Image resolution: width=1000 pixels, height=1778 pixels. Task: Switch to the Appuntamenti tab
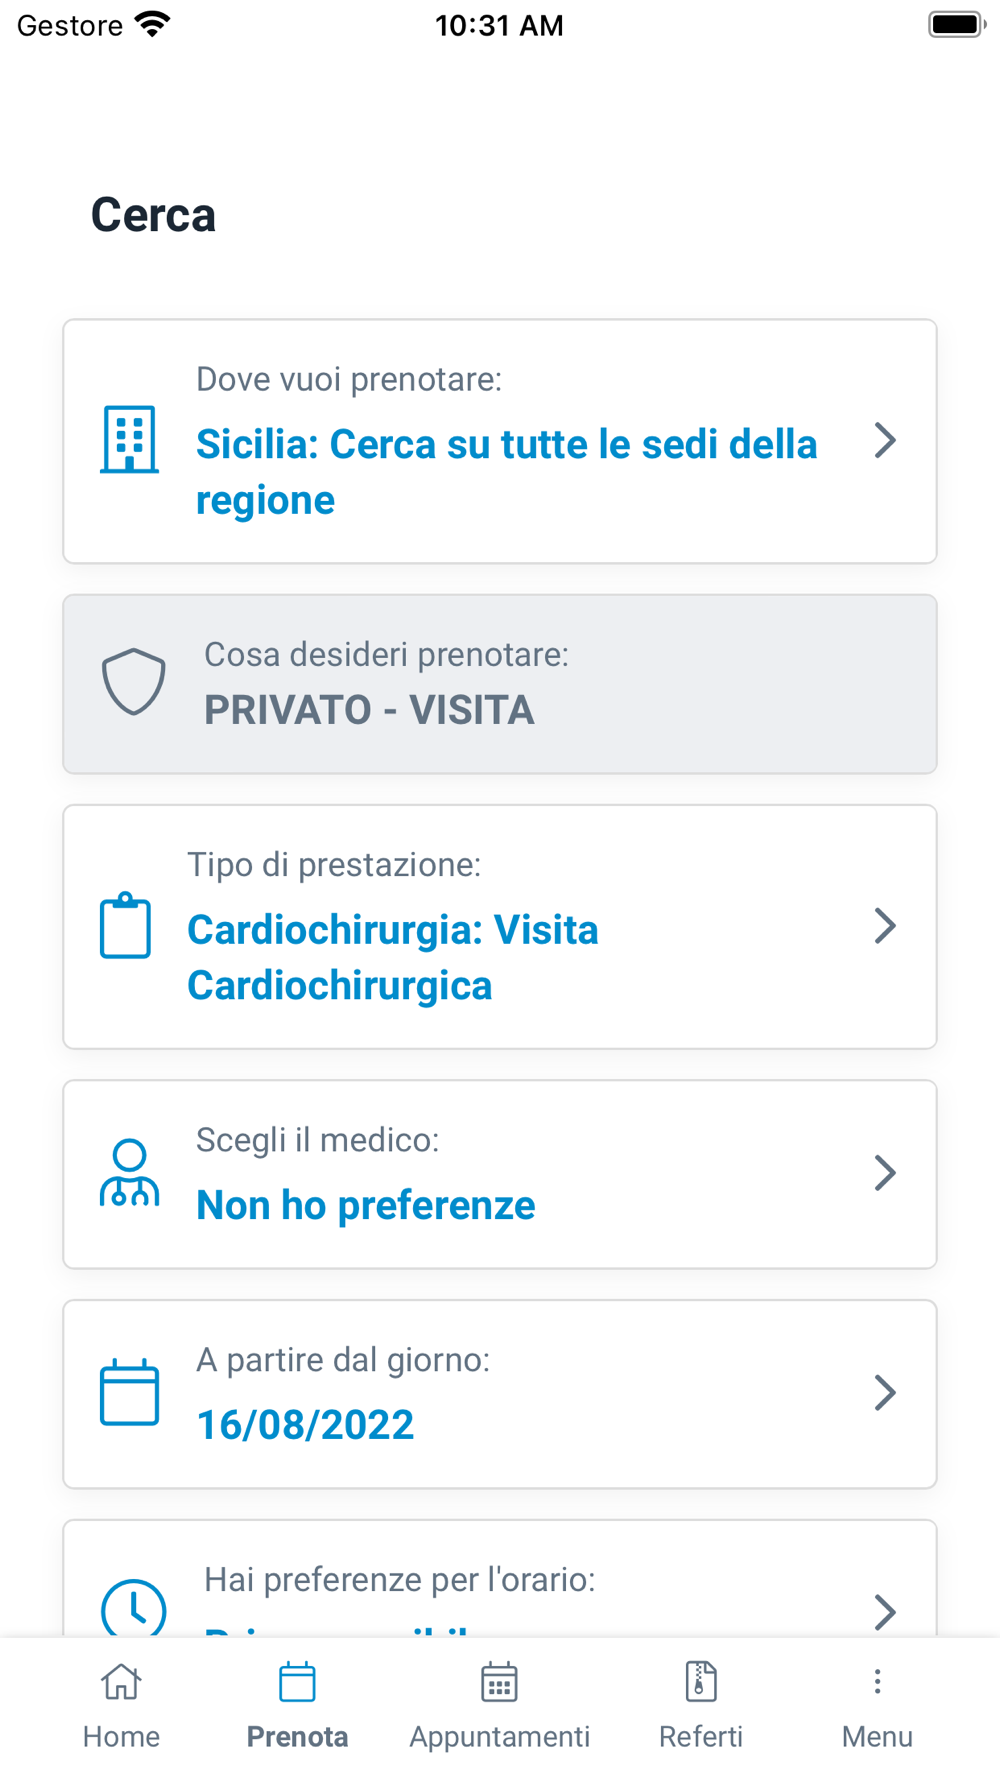coord(499,1706)
